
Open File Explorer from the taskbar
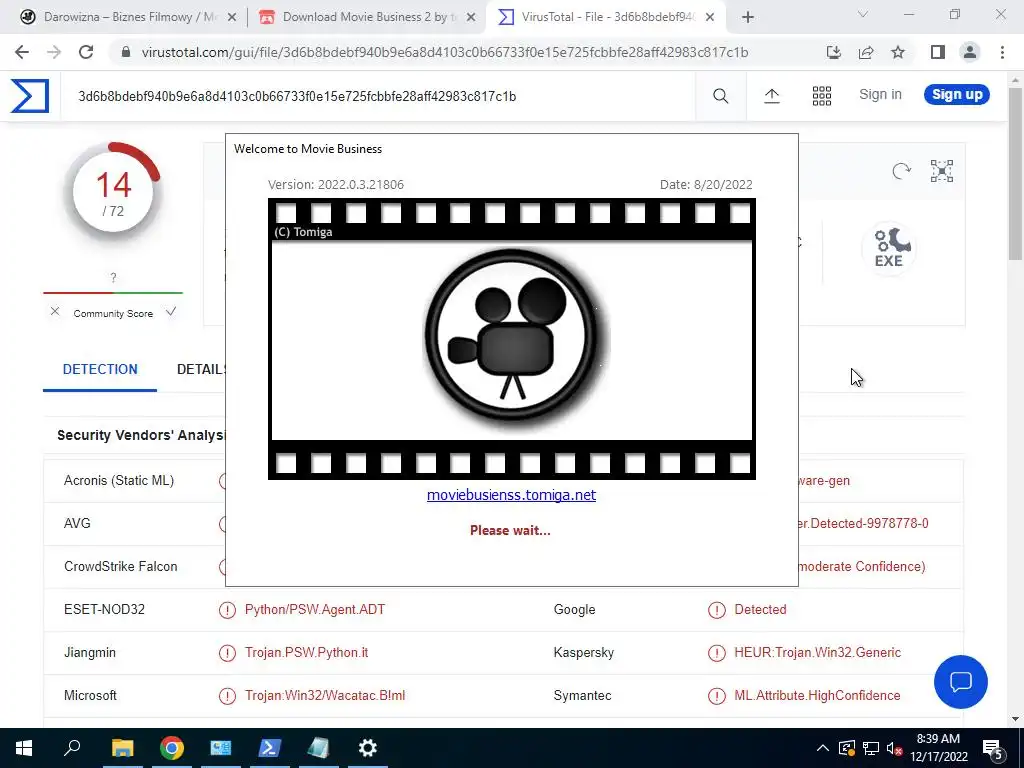122,748
